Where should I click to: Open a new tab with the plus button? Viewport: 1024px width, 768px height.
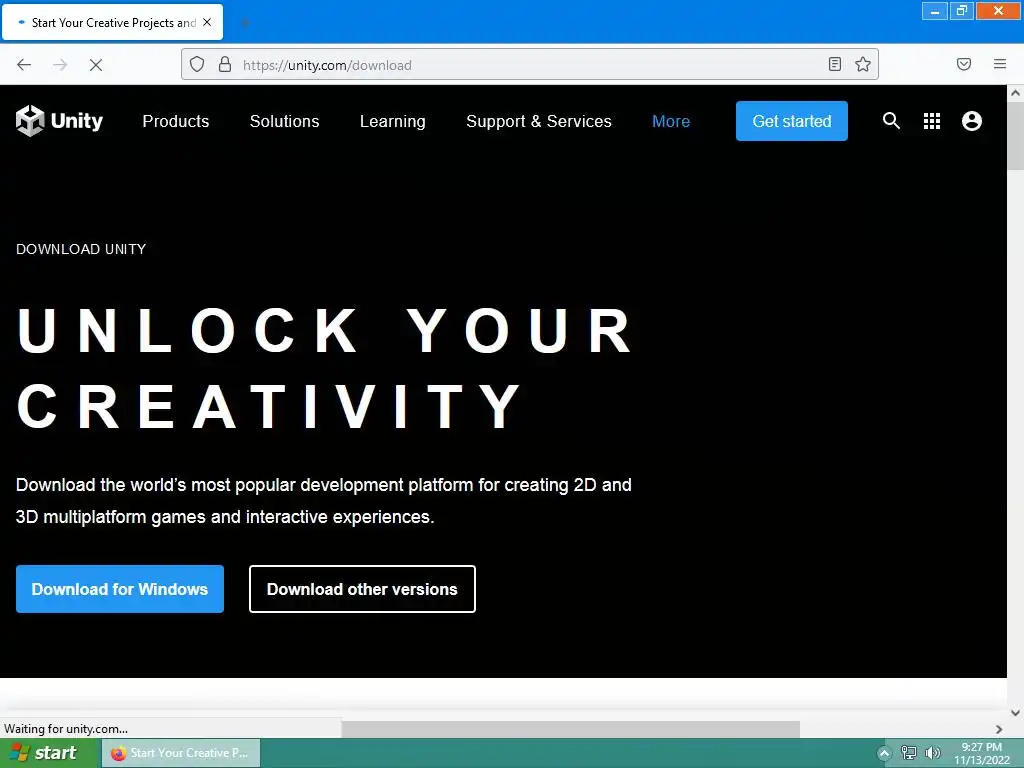click(x=245, y=24)
